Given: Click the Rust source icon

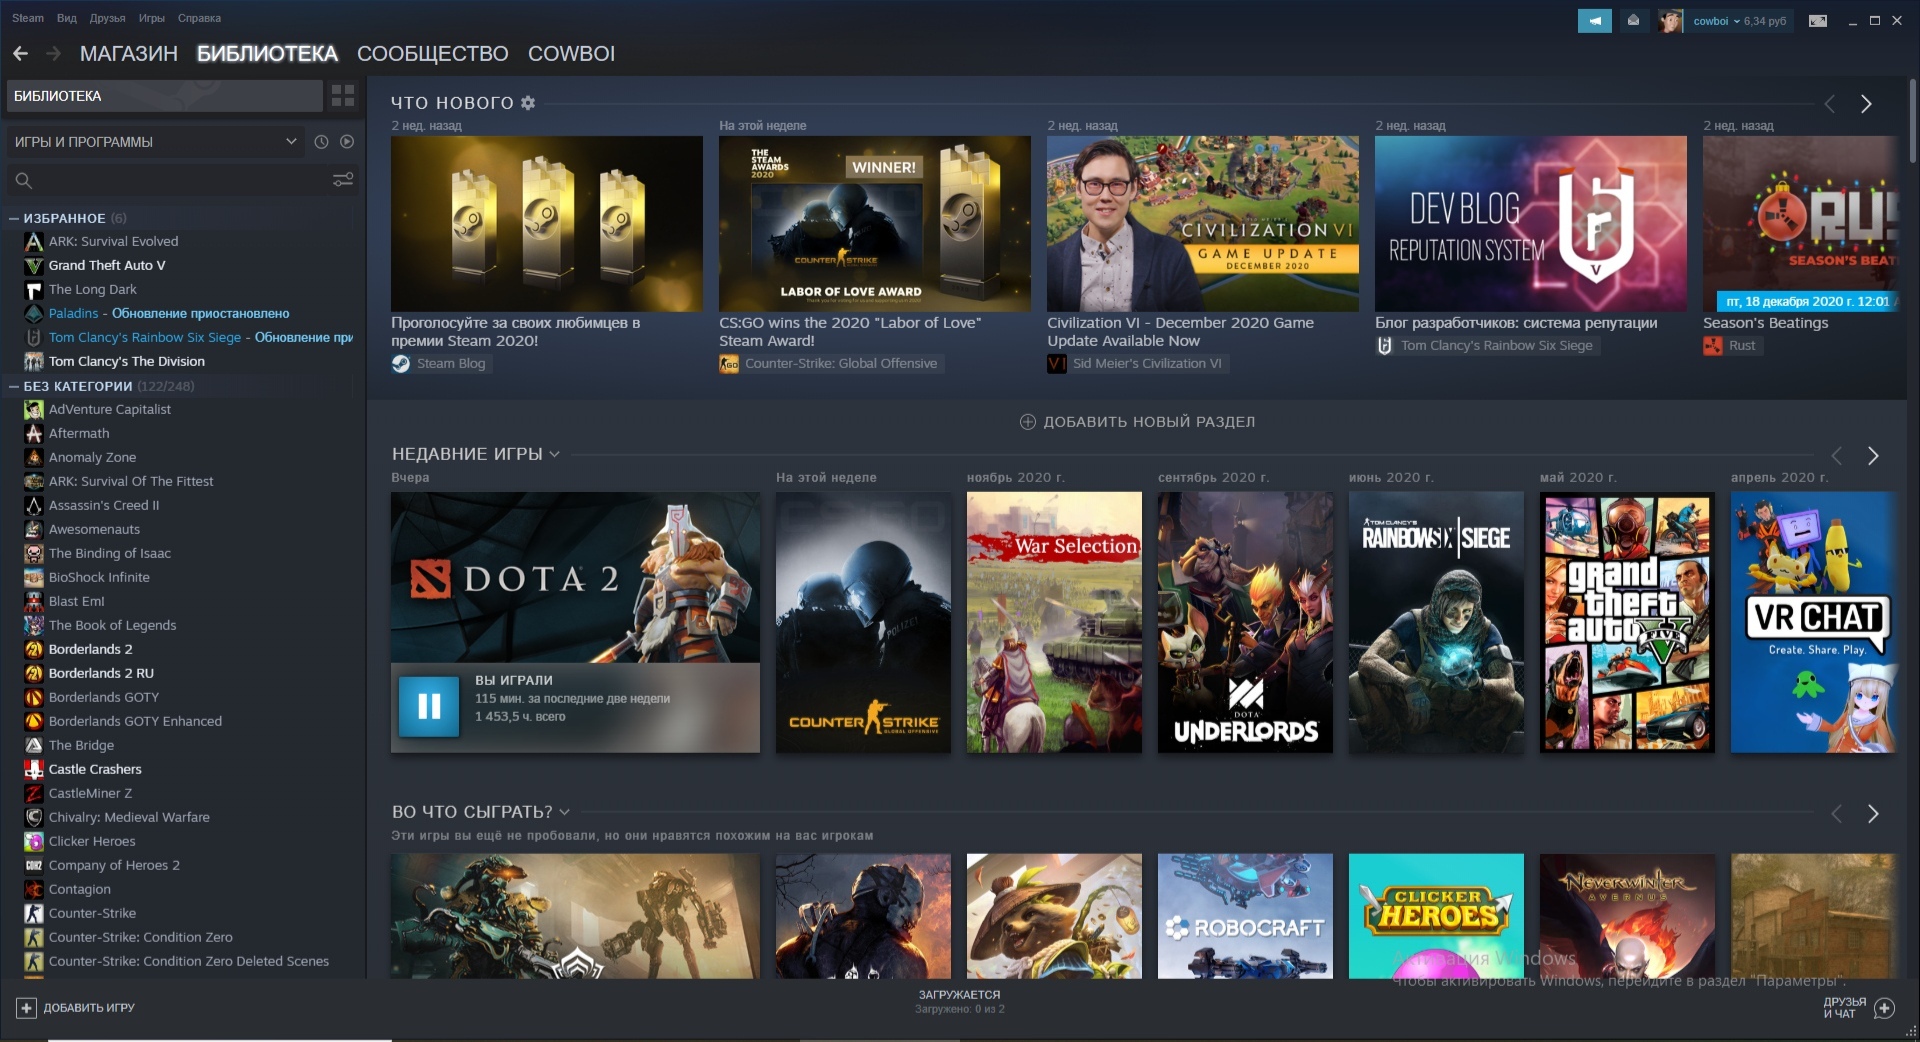Looking at the screenshot, I should 1713,346.
